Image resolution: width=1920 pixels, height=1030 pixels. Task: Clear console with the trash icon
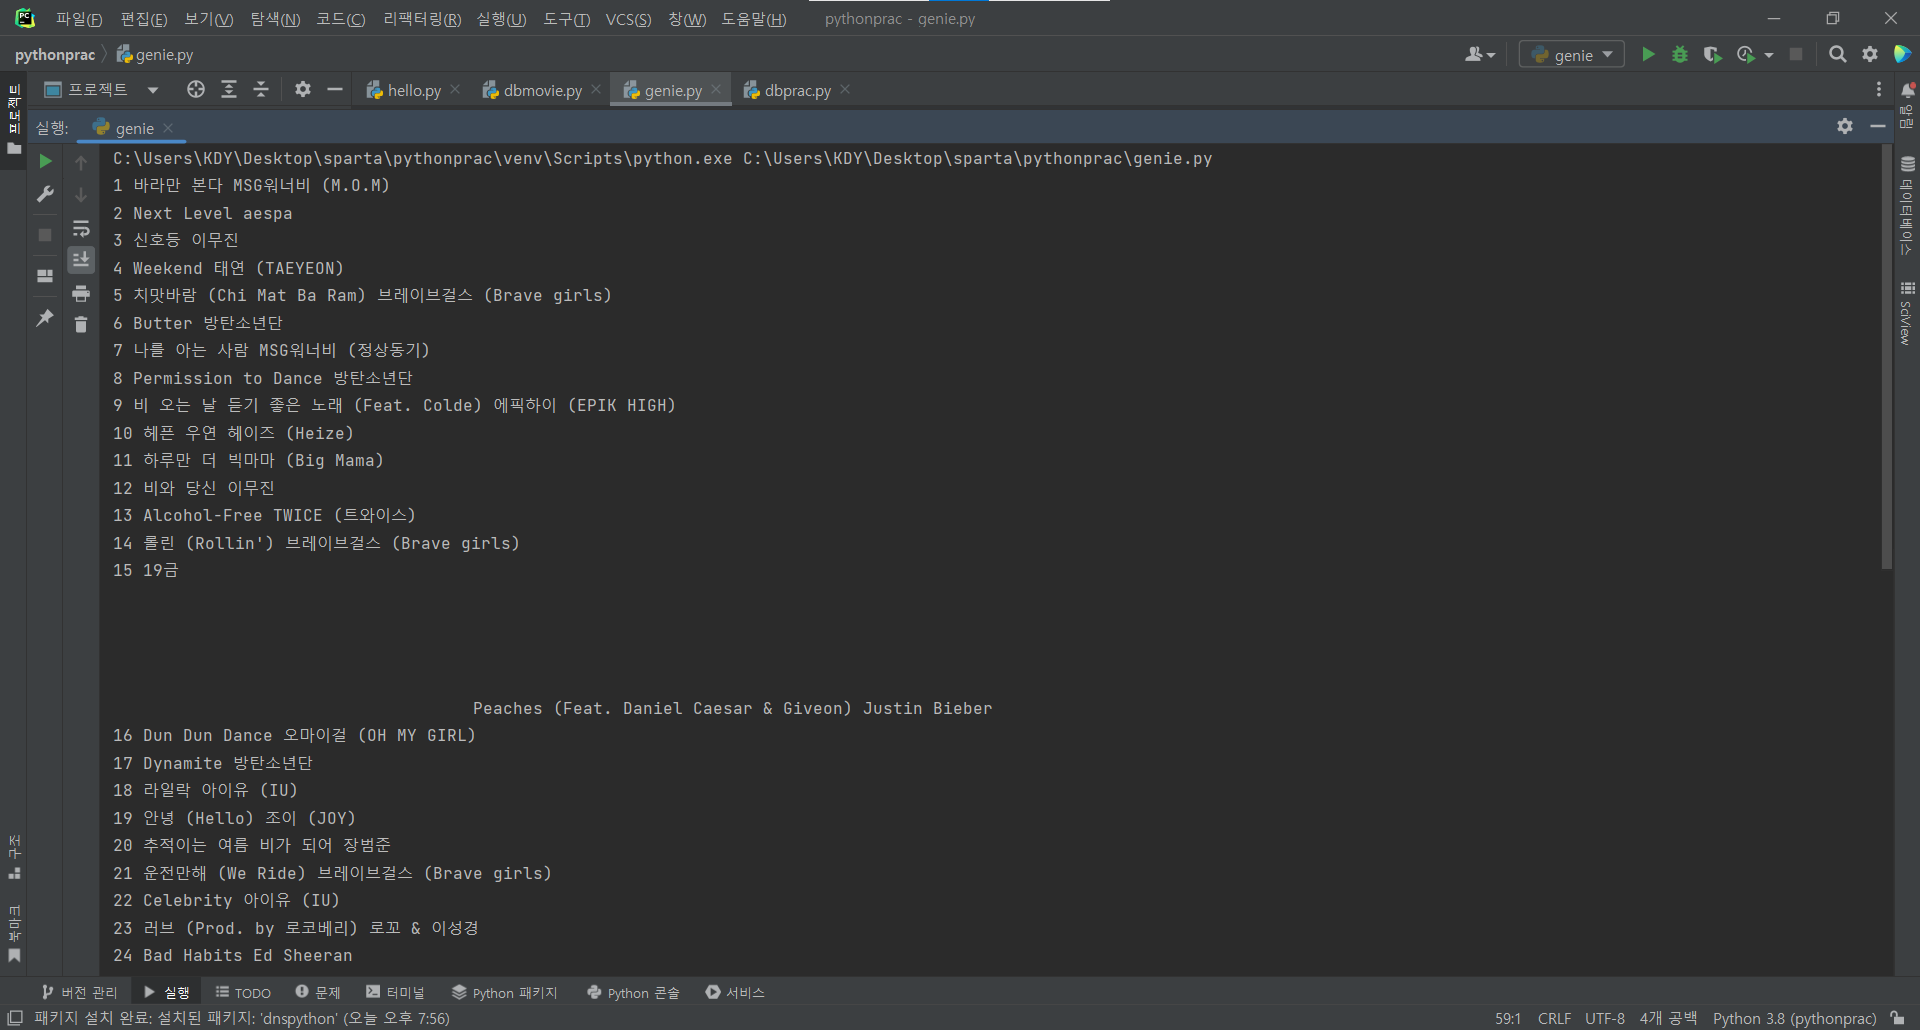click(81, 324)
